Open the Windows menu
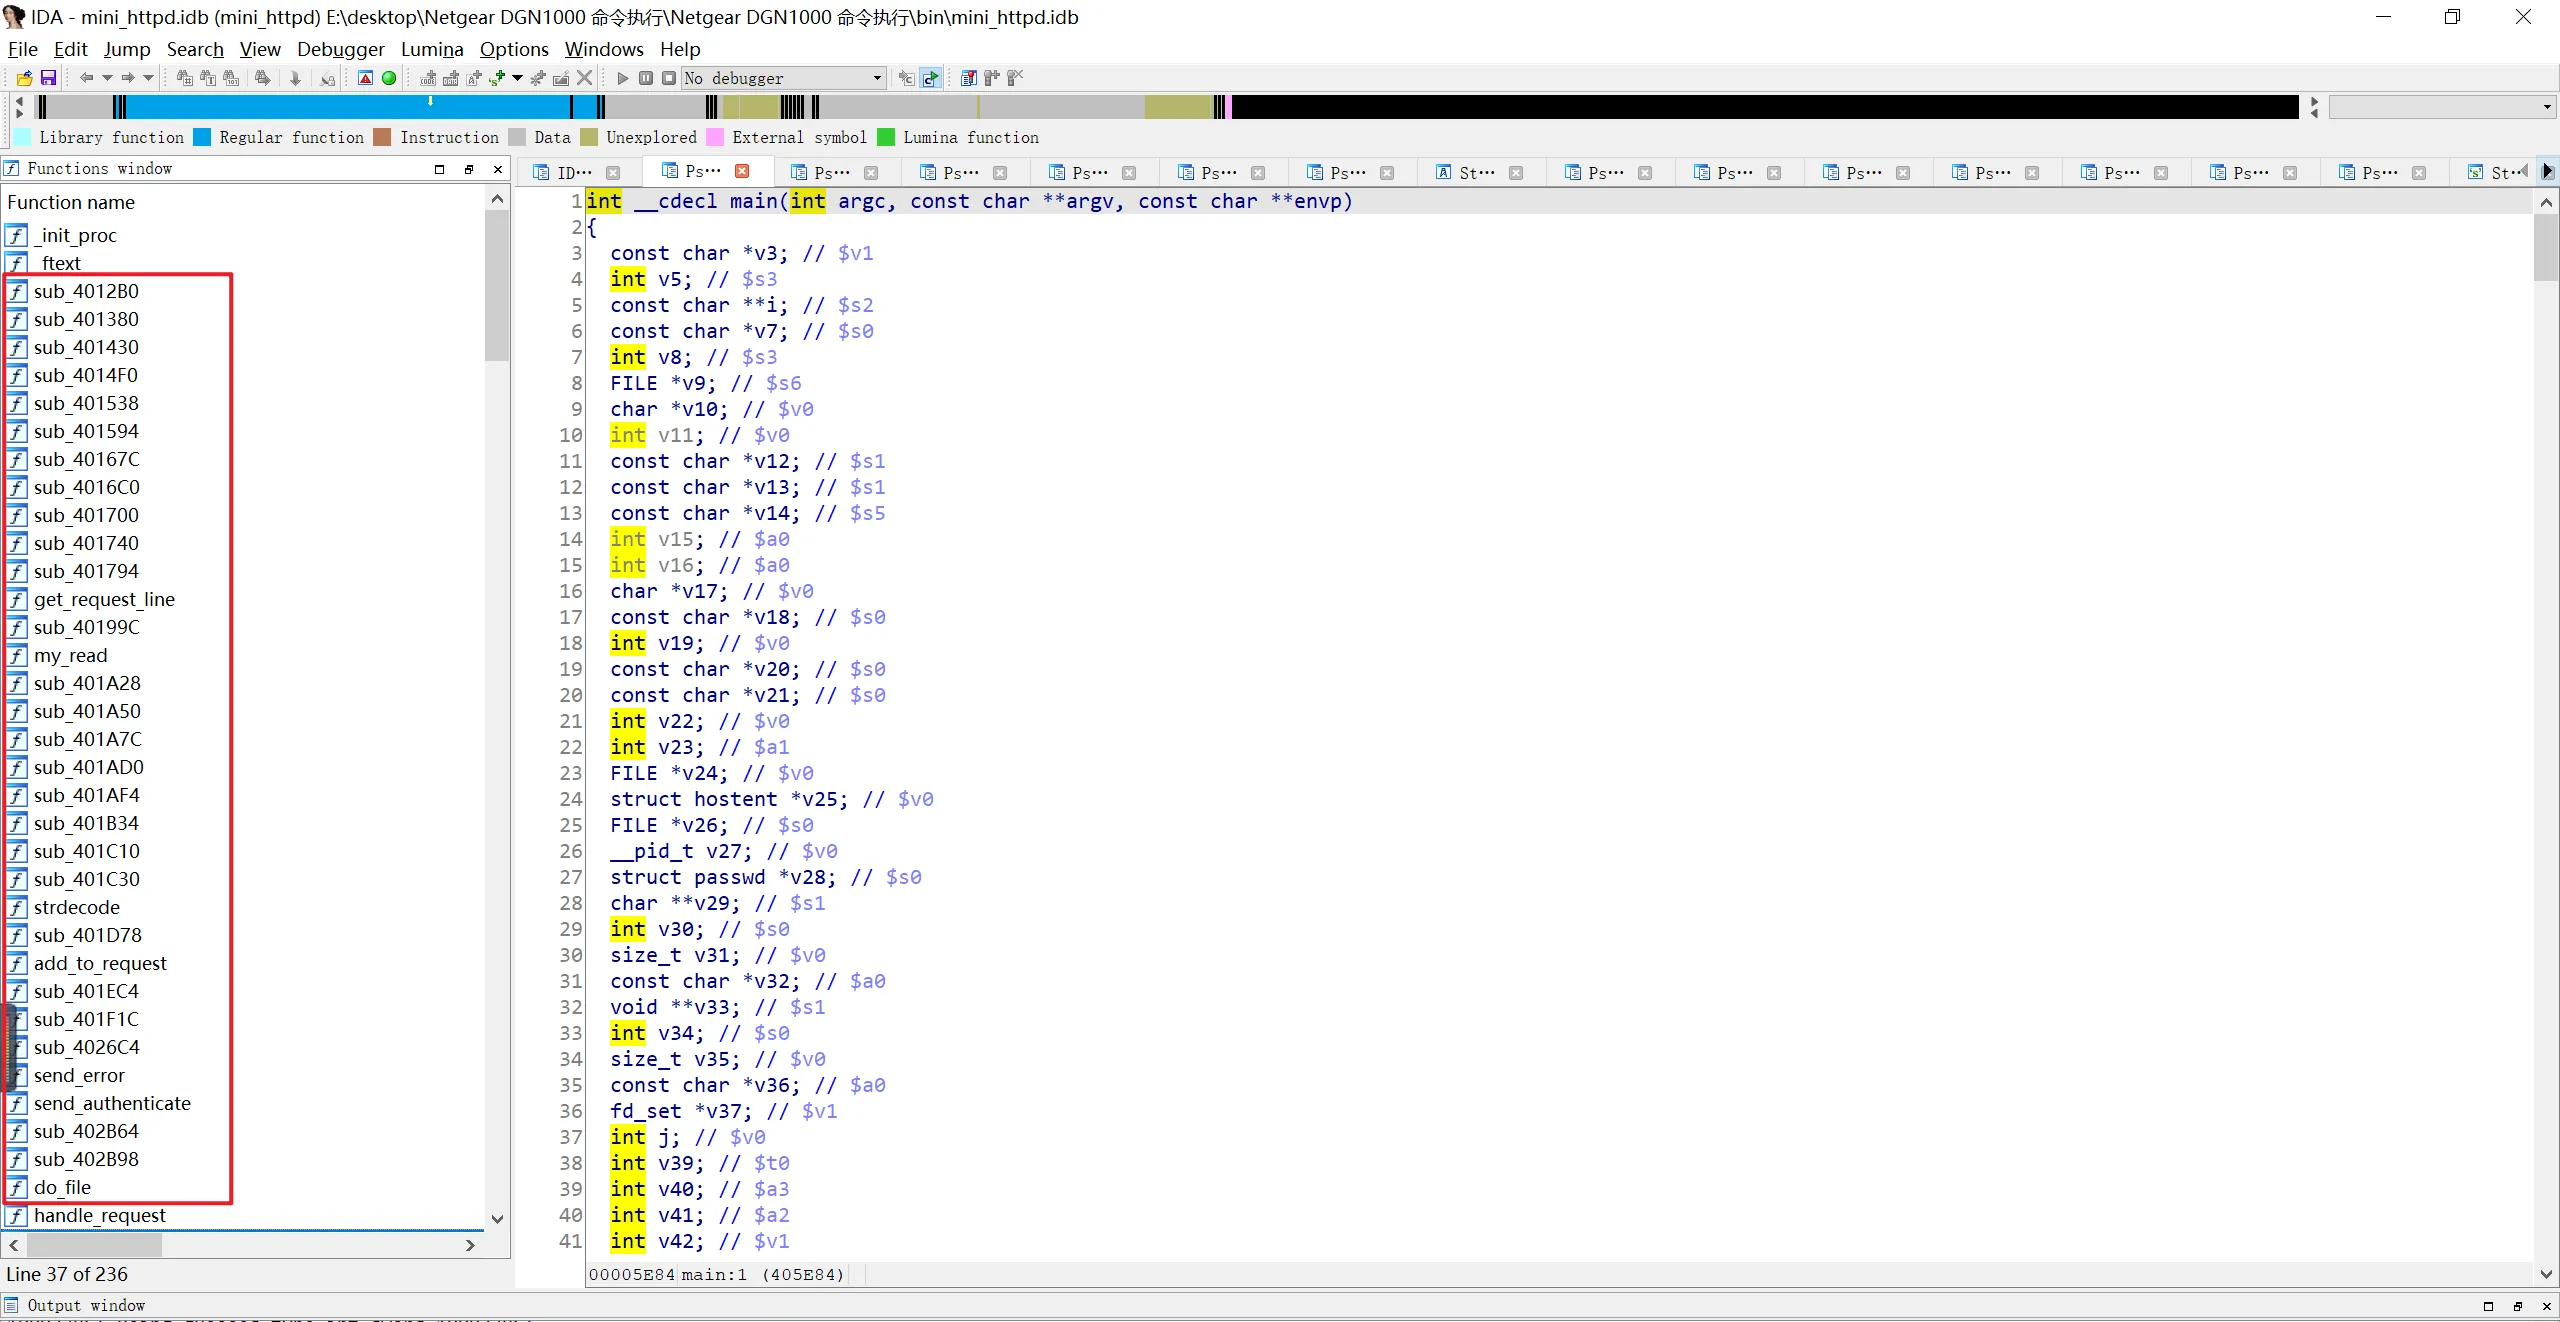The height and width of the screenshot is (1322, 2560). [604, 49]
